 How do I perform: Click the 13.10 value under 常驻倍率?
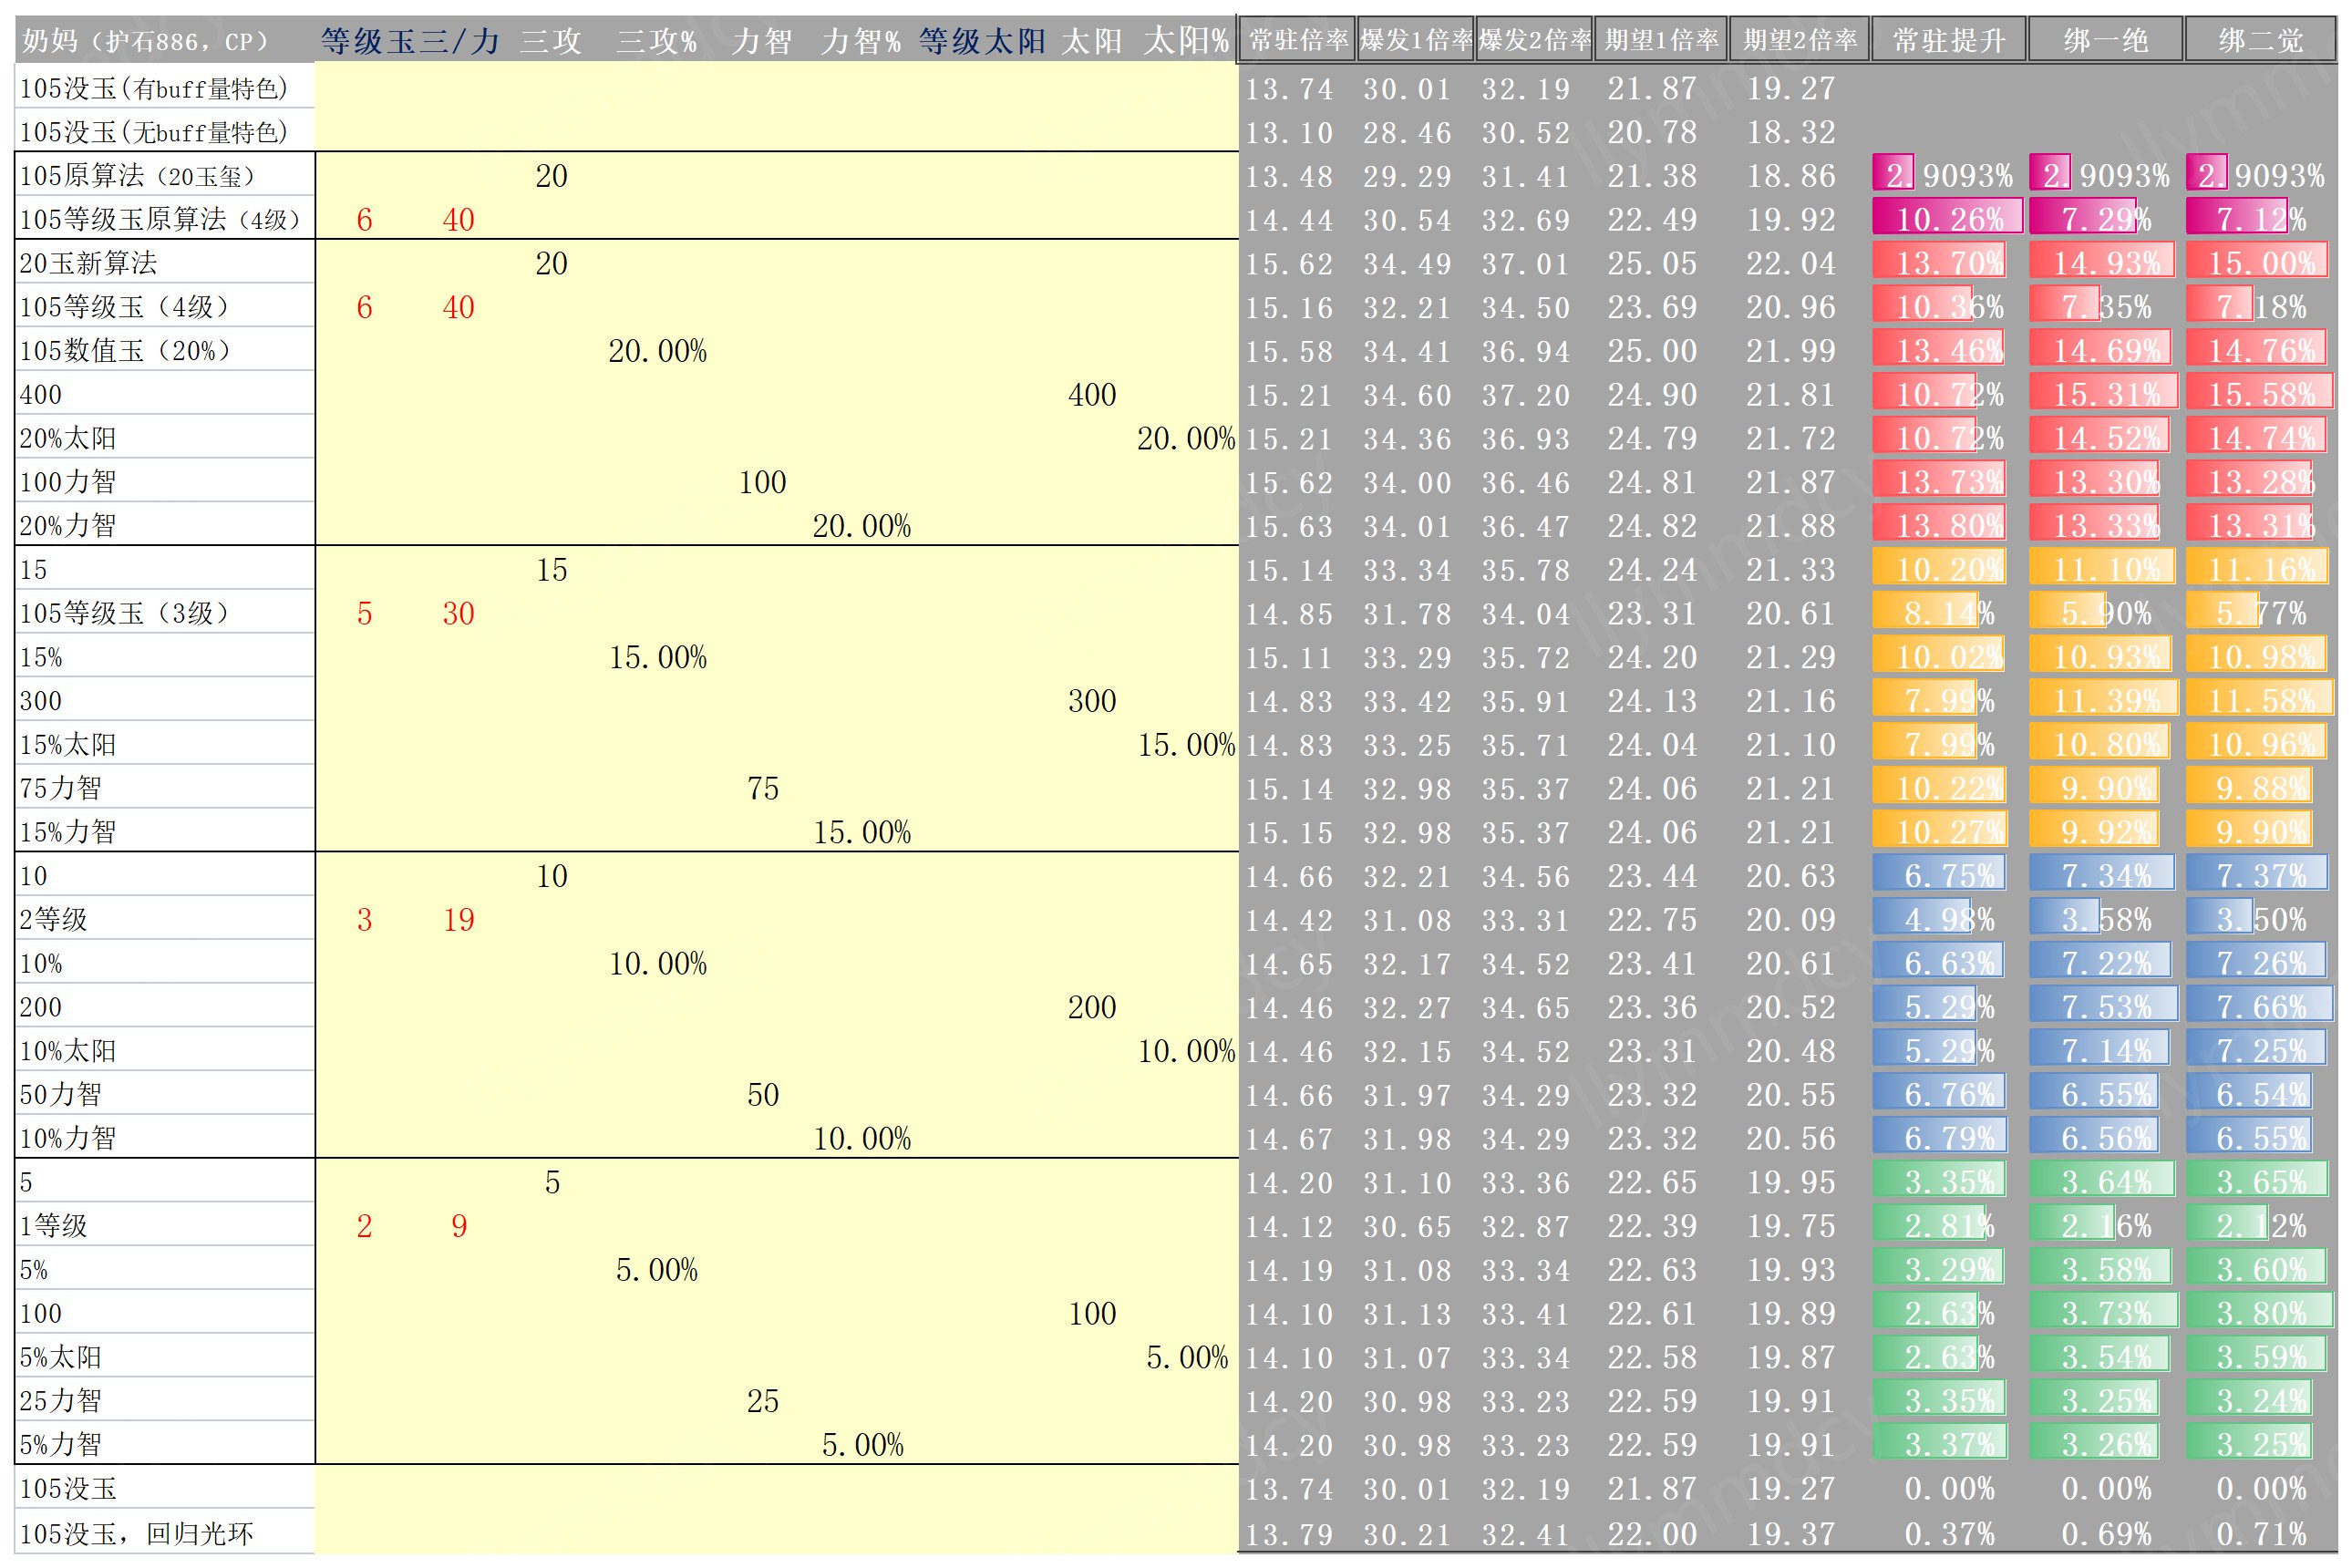pos(1288,132)
